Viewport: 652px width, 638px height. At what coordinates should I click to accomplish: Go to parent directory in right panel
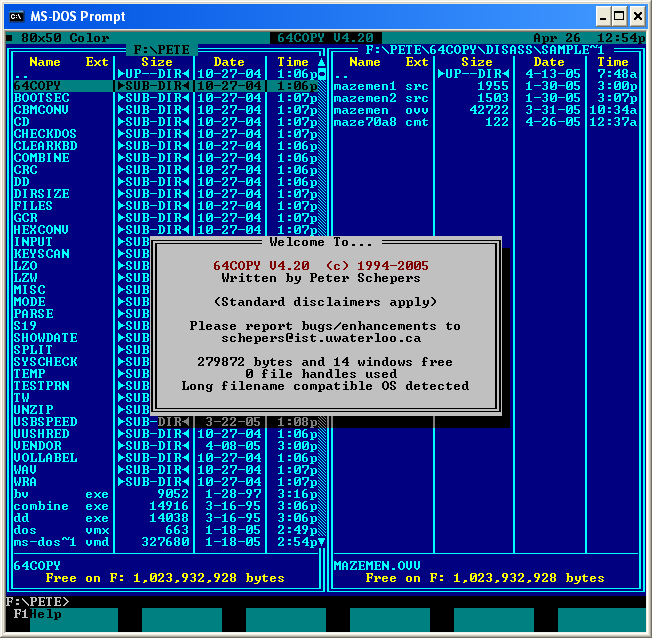(x=486, y=74)
